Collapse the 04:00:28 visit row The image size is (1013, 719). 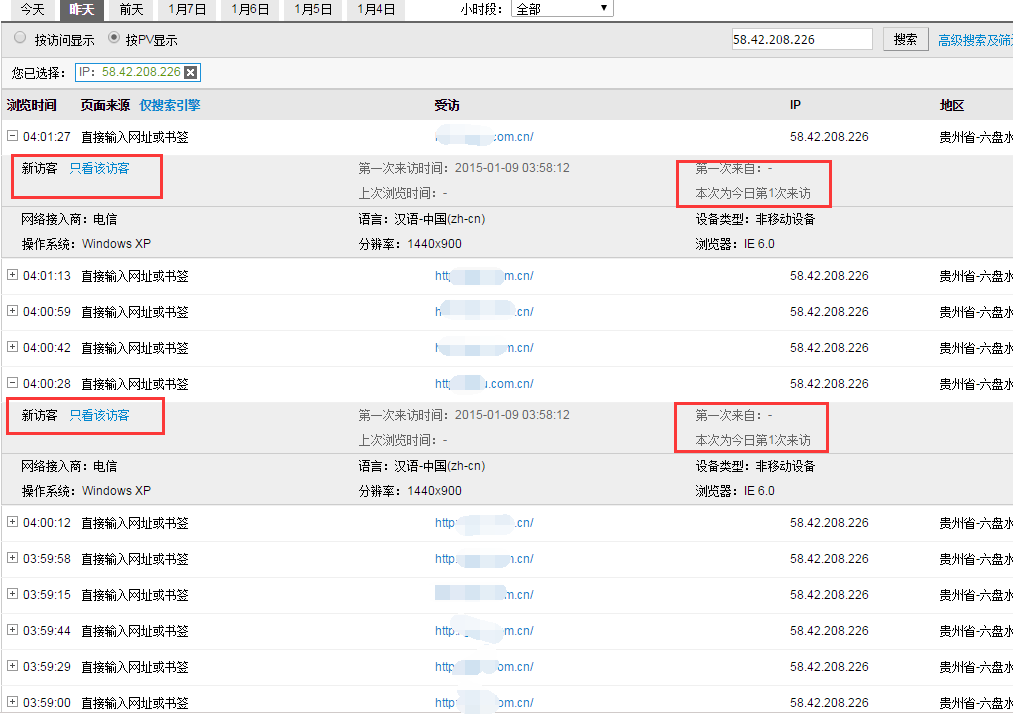coord(12,383)
